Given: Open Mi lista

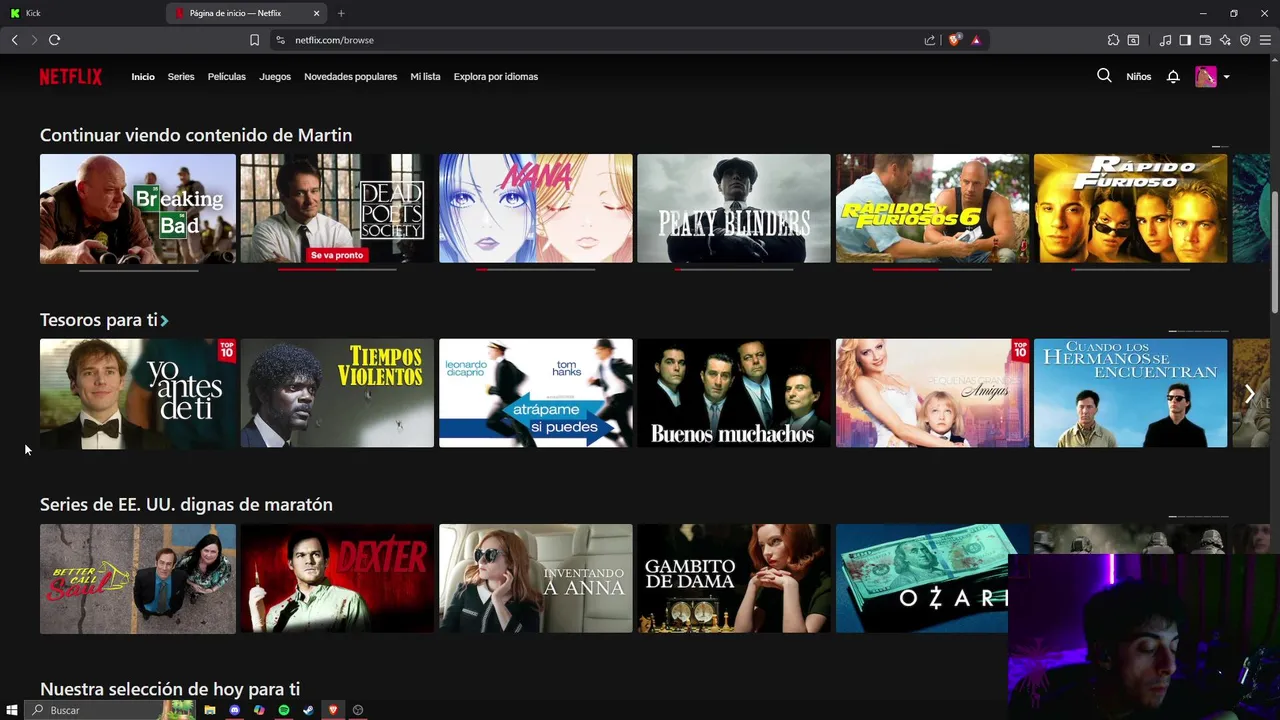Looking at the screenshot, I should pyautogui.click(x=425, y=77).
